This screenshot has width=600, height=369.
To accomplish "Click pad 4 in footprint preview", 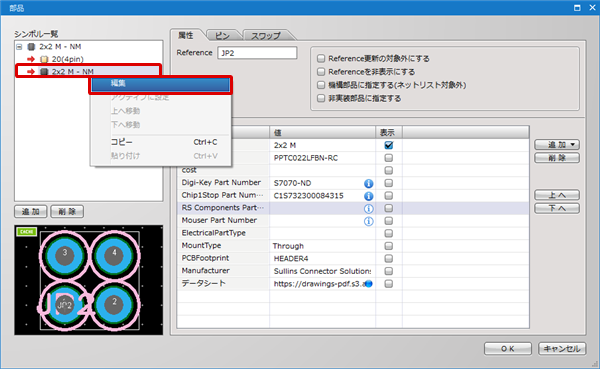I will pyautogui.click(x=114, y=255).
